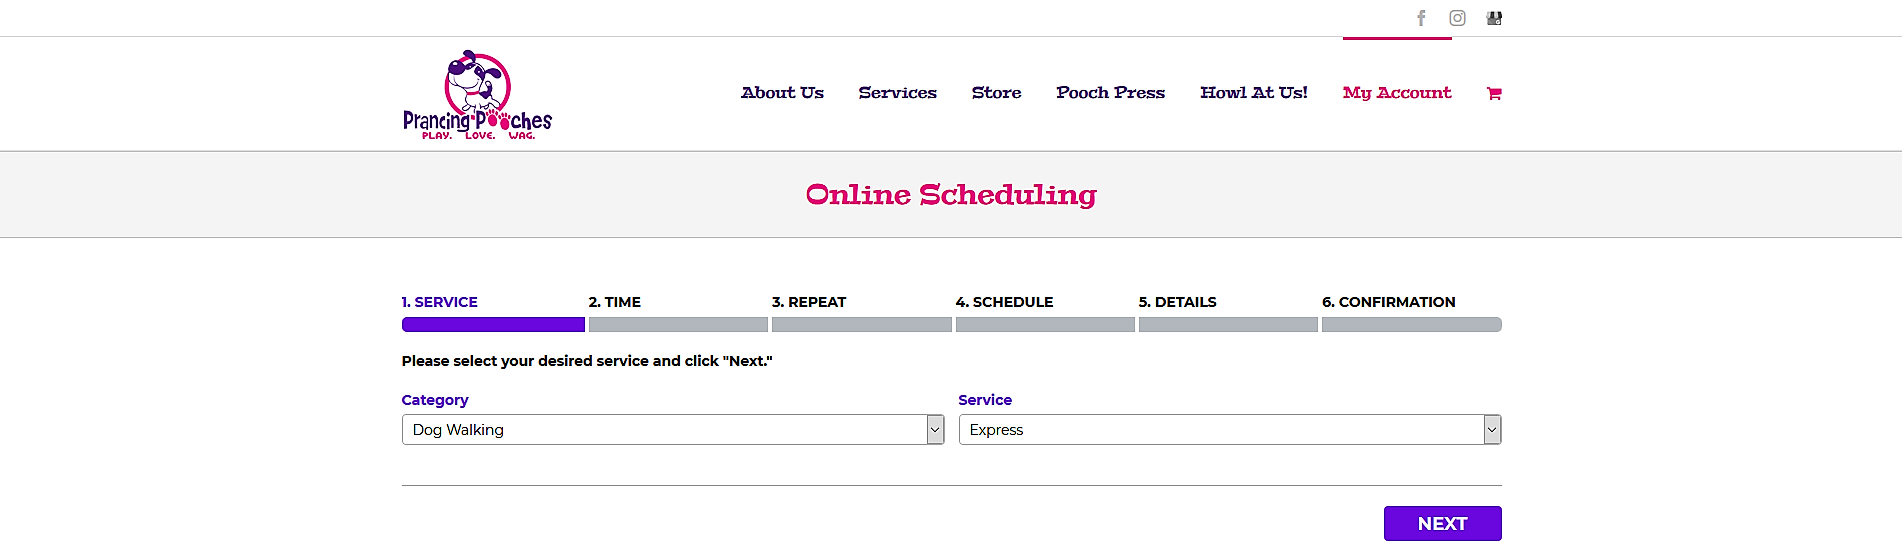Click the 6. CONFIRMATION step label
This screenshot has height=550, width=1902.
tap(1388, 302)
